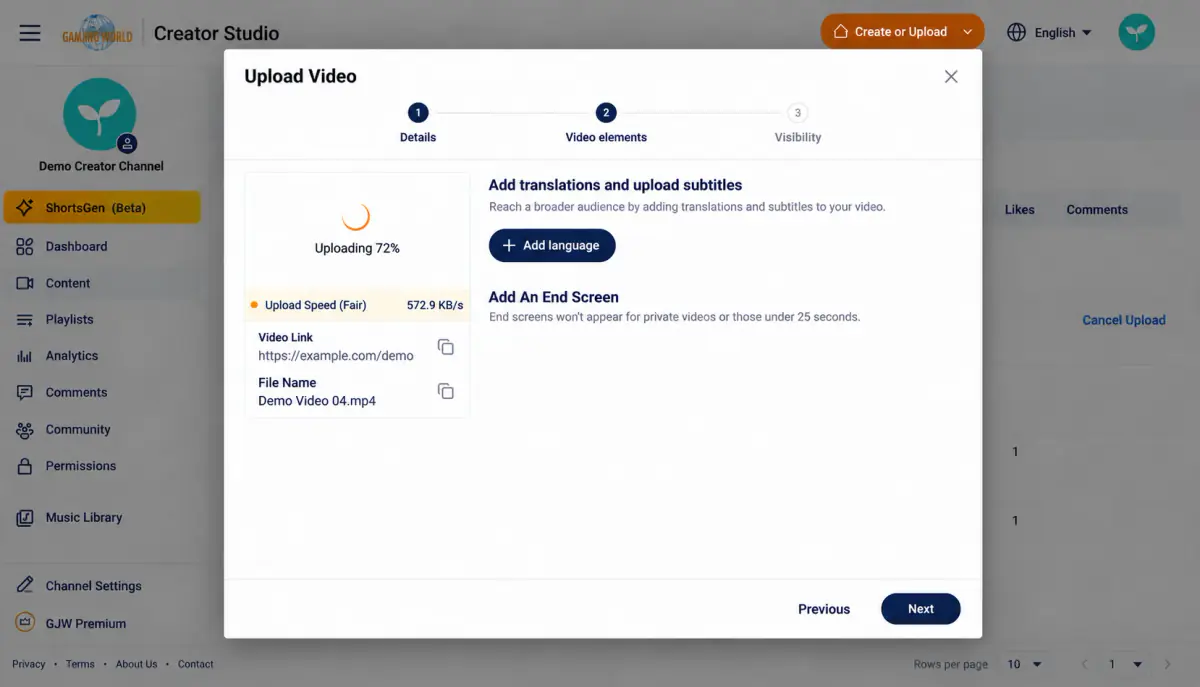Click the Next button
This screenshot has height=687, width=1200.
coord(920,609)
